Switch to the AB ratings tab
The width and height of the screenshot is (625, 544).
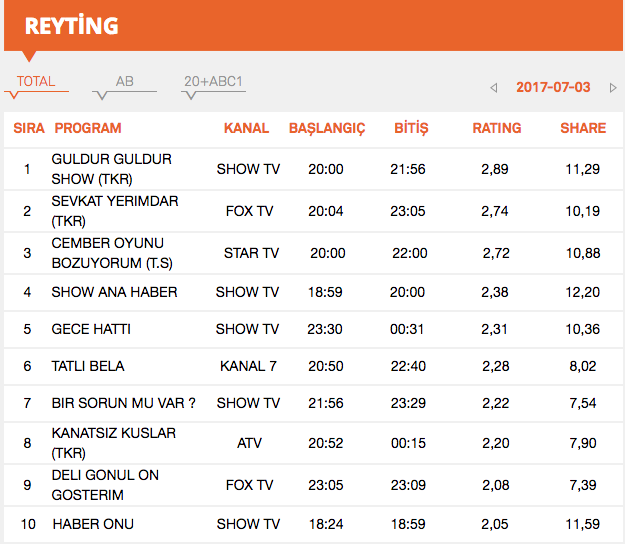point(124,82)
